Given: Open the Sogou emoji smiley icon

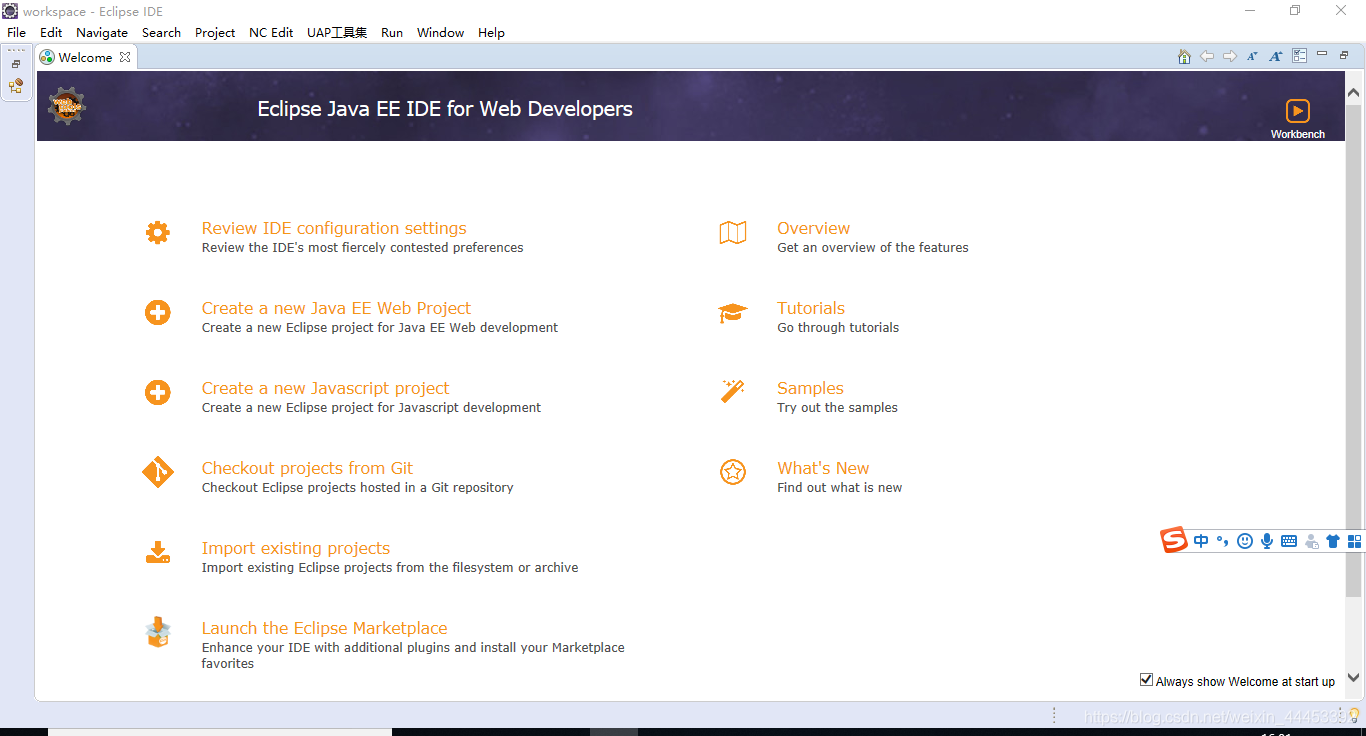Looking at the screenshot, I should click(1245, 541).
